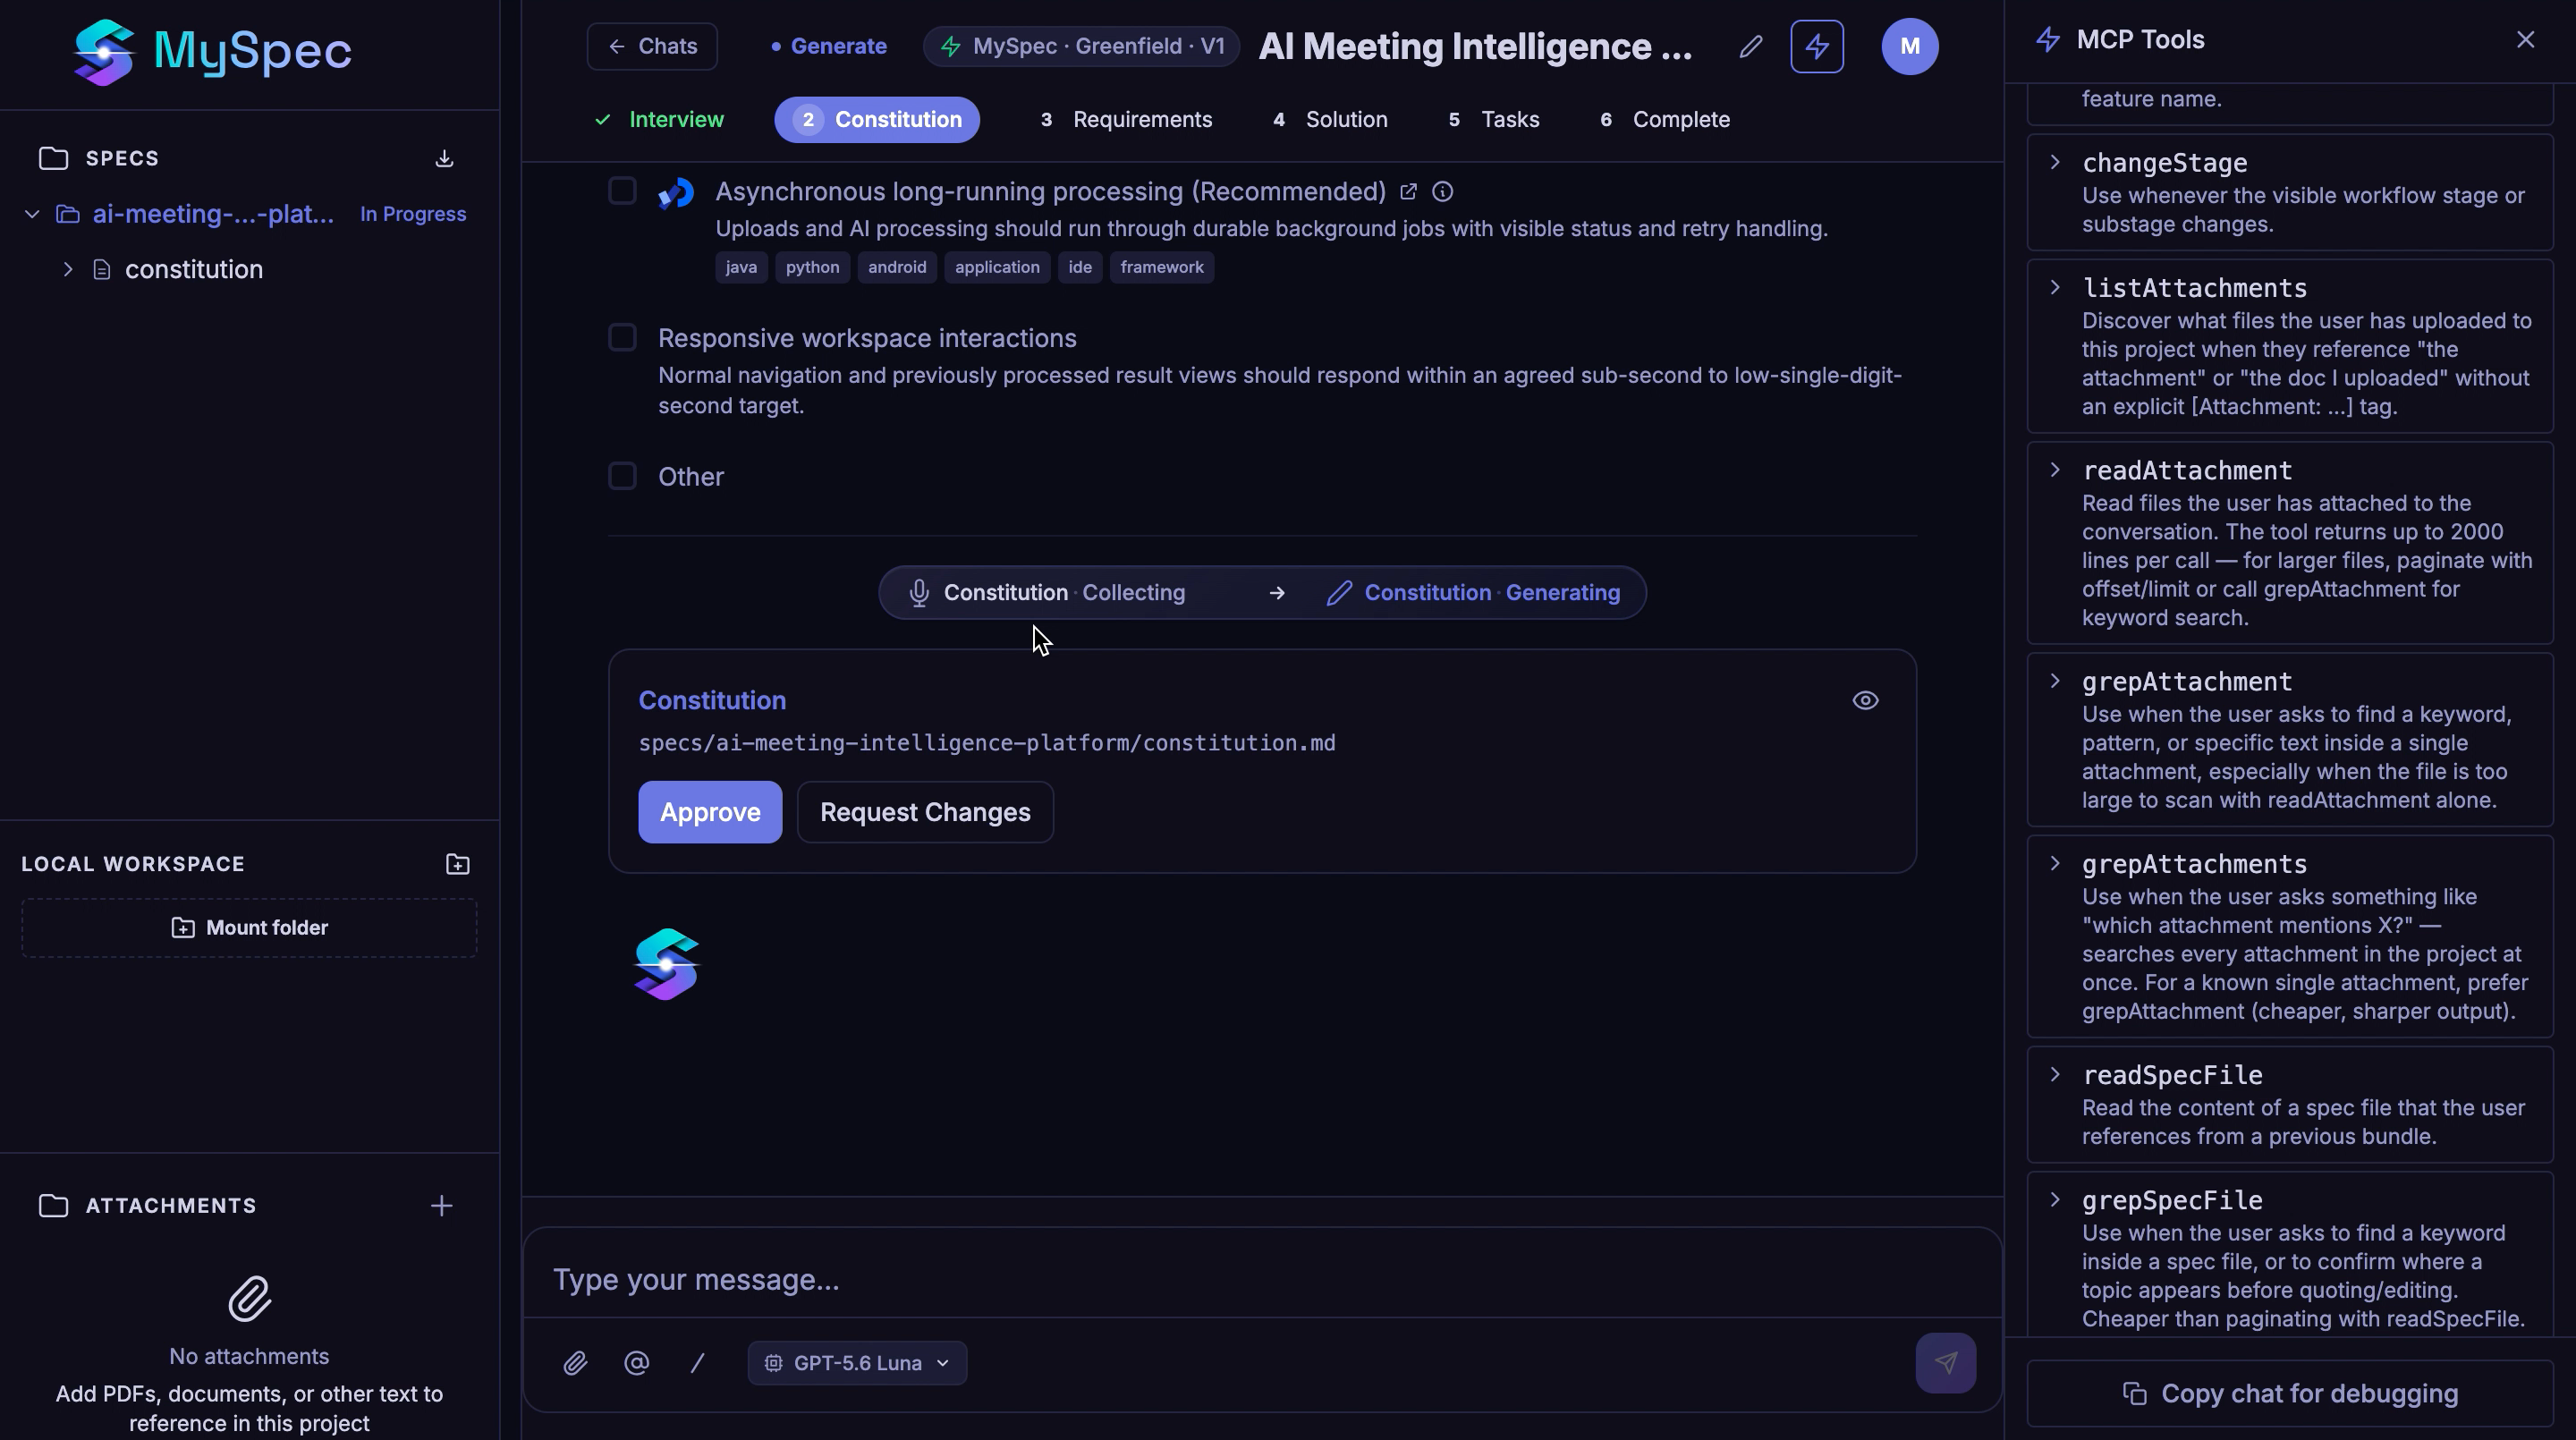This screenshot has height=1440, width=2576.
Task: Click the download specs icon
Action: 444,159
